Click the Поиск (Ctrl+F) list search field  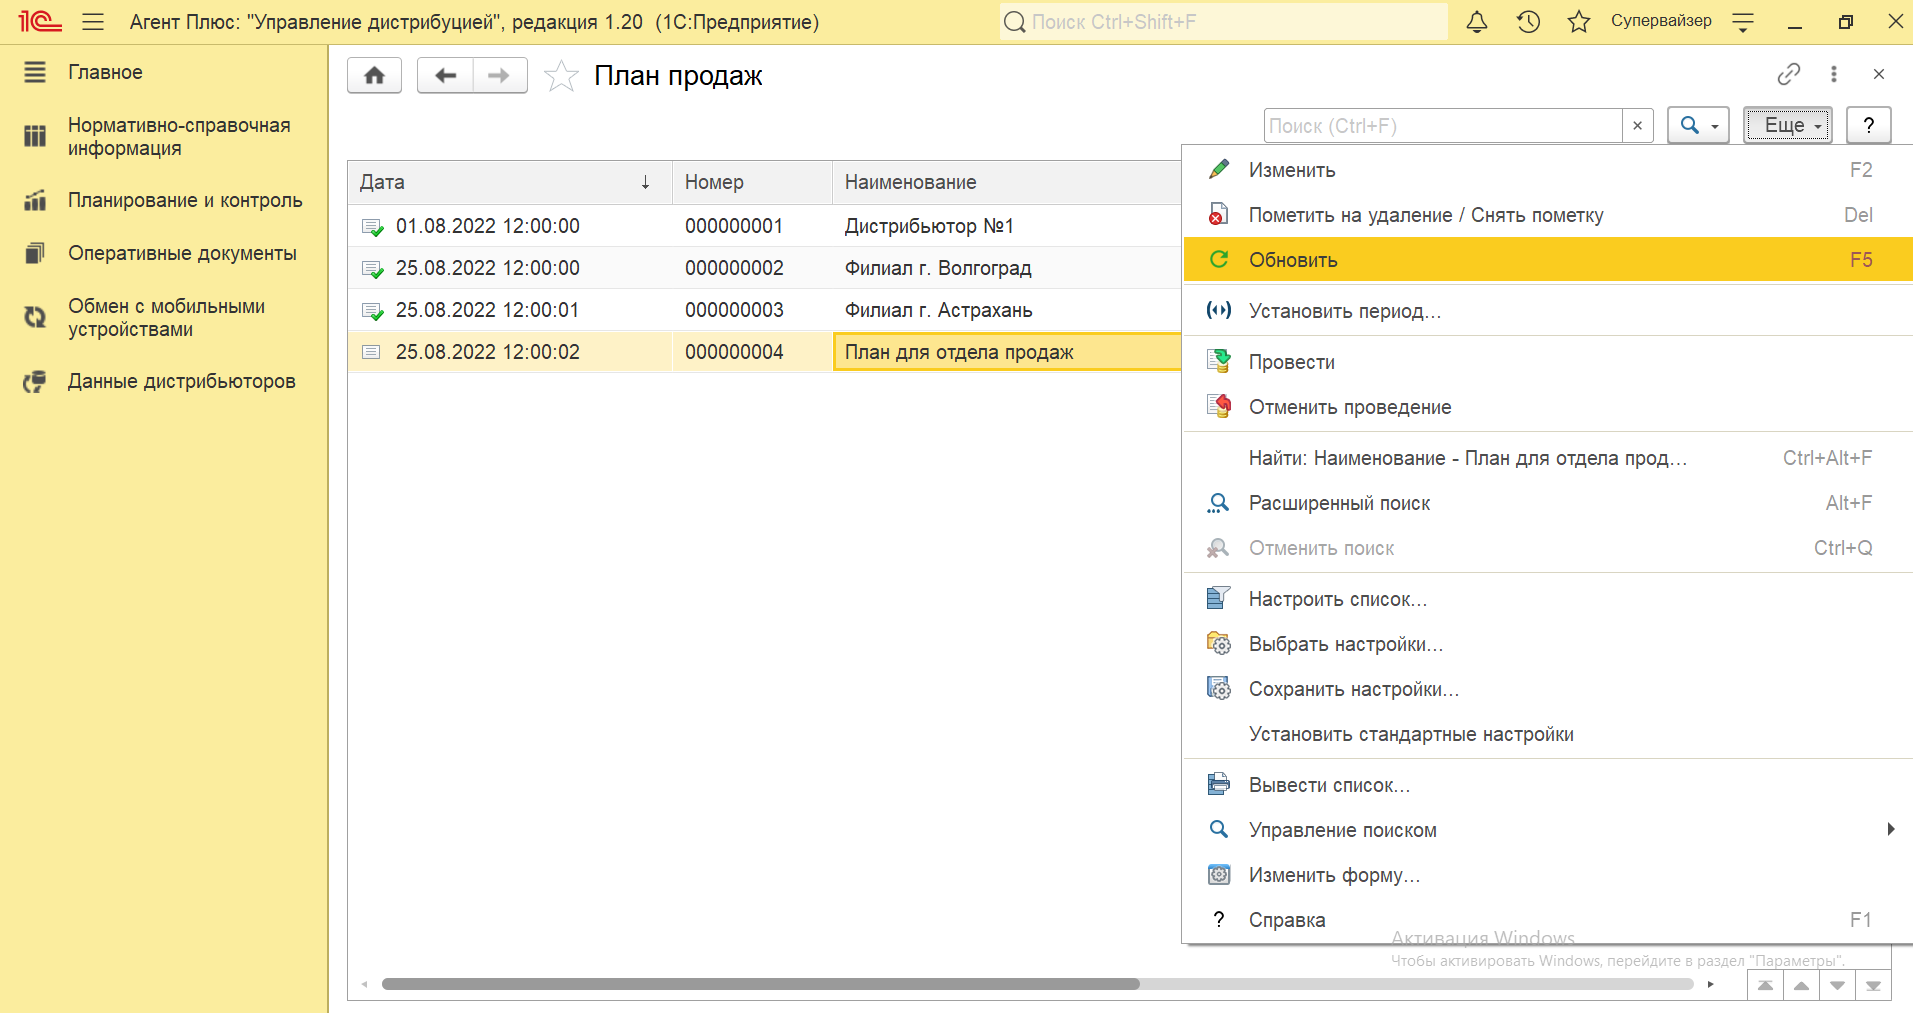coord(1442,126)
